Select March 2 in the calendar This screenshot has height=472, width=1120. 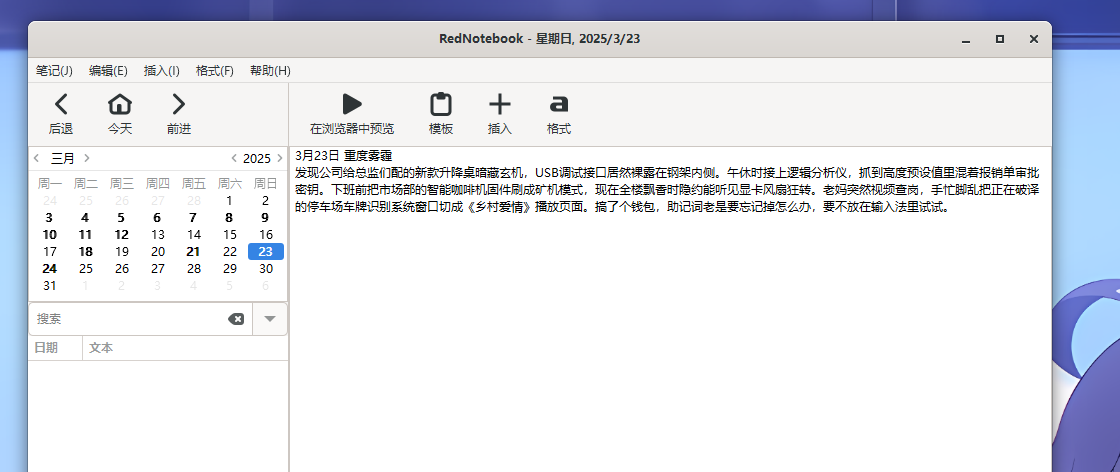[x=266, y=201]
